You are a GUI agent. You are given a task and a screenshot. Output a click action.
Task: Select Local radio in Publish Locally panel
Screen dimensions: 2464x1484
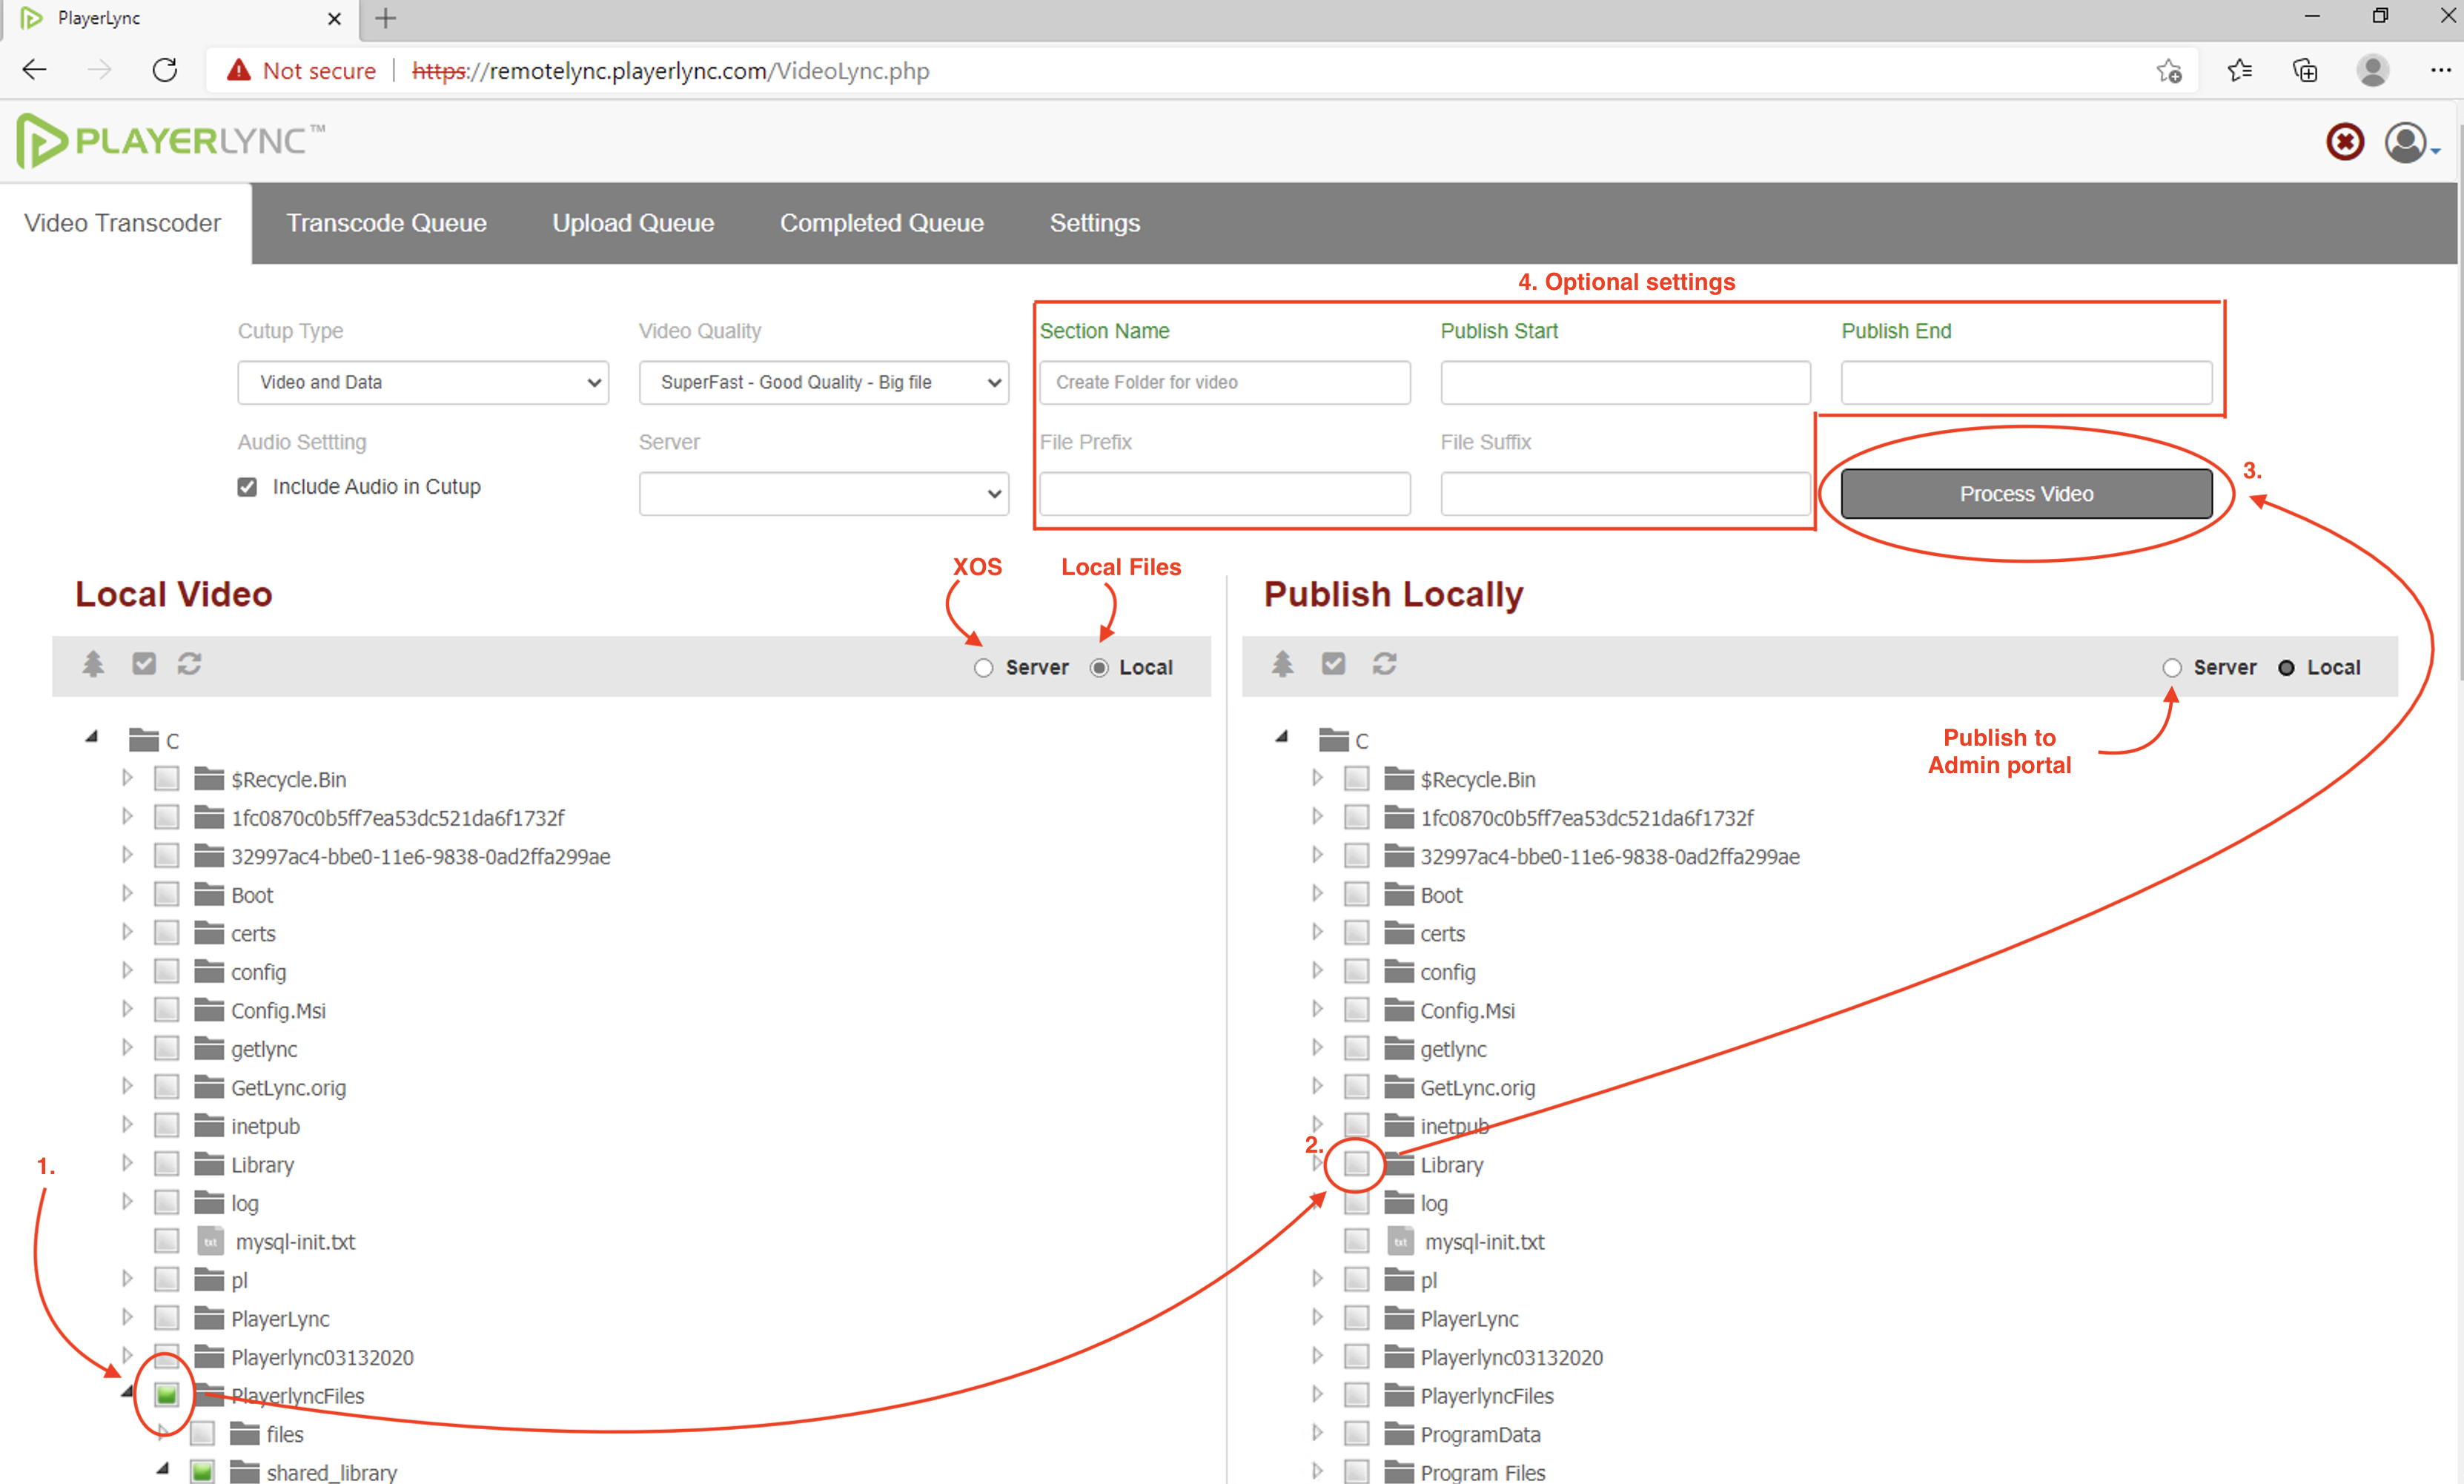point(2286,668)
